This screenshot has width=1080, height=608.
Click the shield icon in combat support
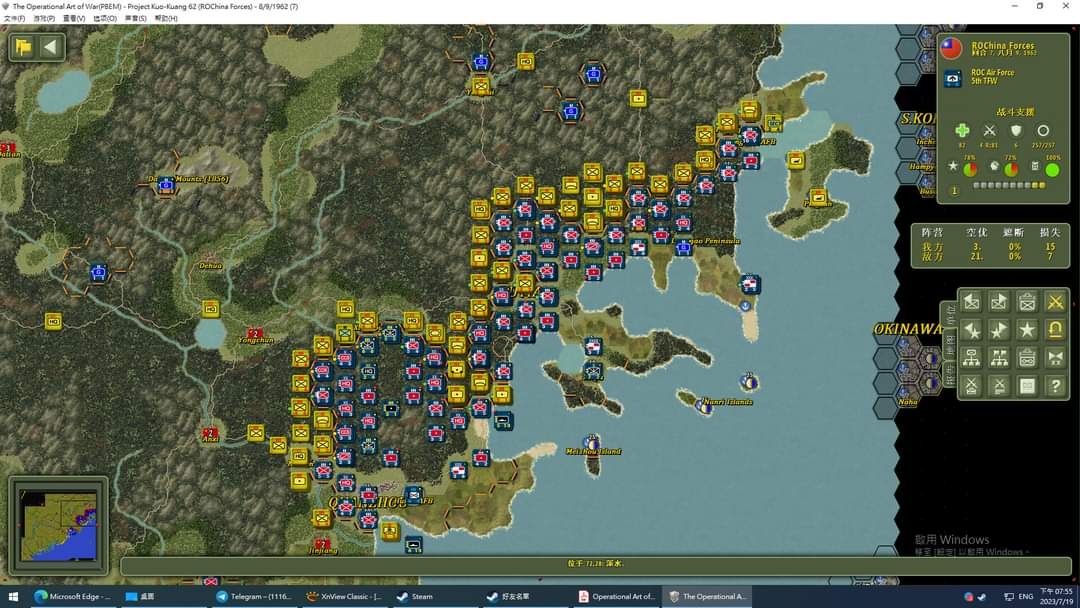[x=1016, y=131]
